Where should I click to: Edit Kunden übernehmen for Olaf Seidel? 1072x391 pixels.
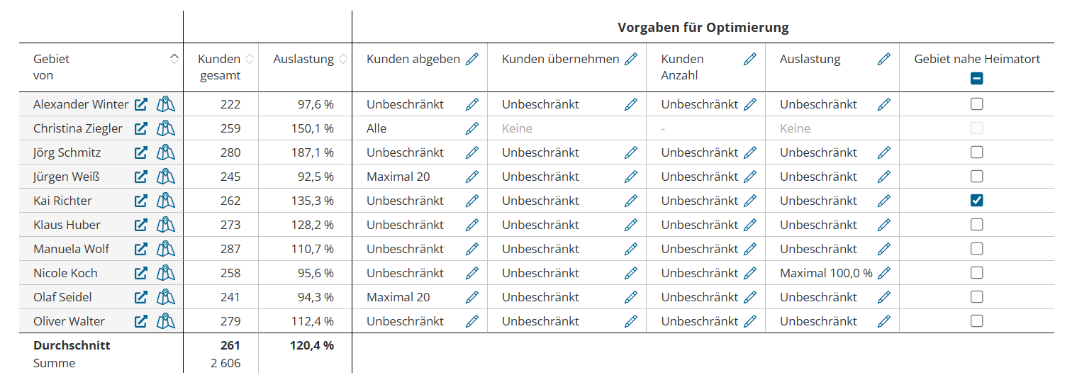pos(630,297)
